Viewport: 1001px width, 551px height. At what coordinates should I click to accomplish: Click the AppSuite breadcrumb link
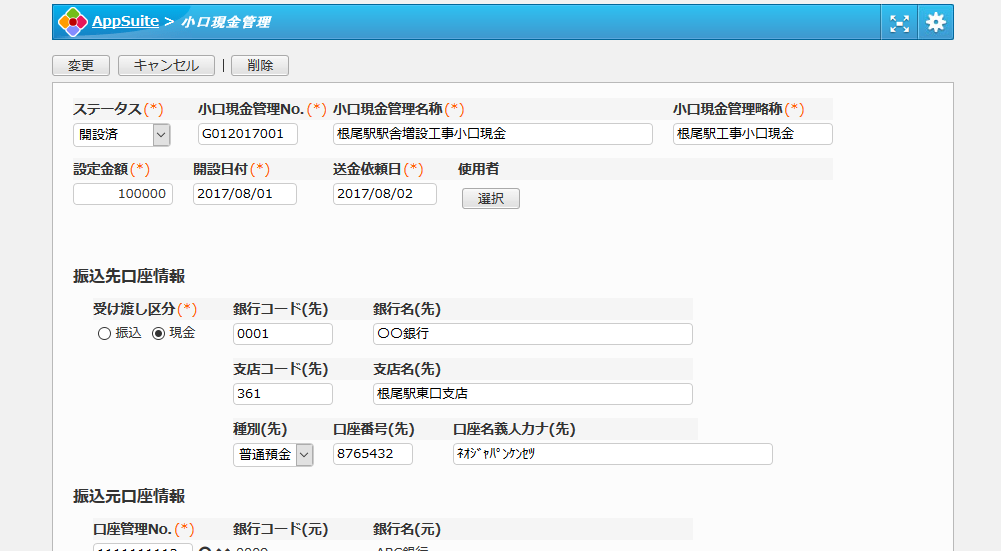[125, 21]
